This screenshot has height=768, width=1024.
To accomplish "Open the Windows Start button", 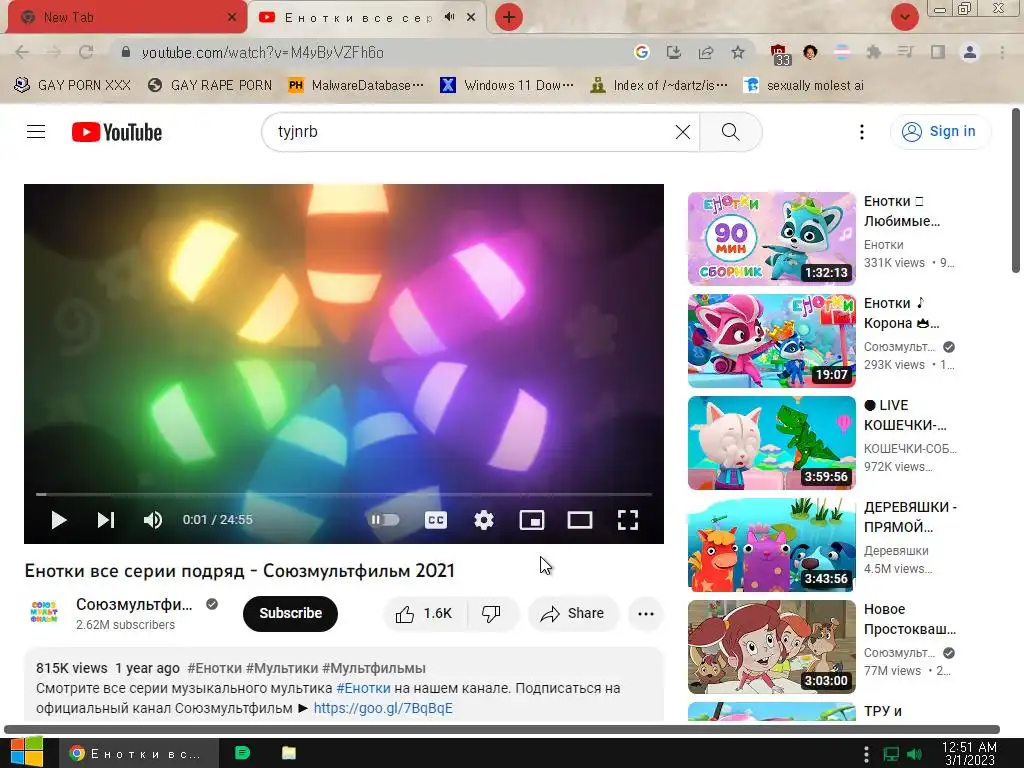I will coord(27,752).
